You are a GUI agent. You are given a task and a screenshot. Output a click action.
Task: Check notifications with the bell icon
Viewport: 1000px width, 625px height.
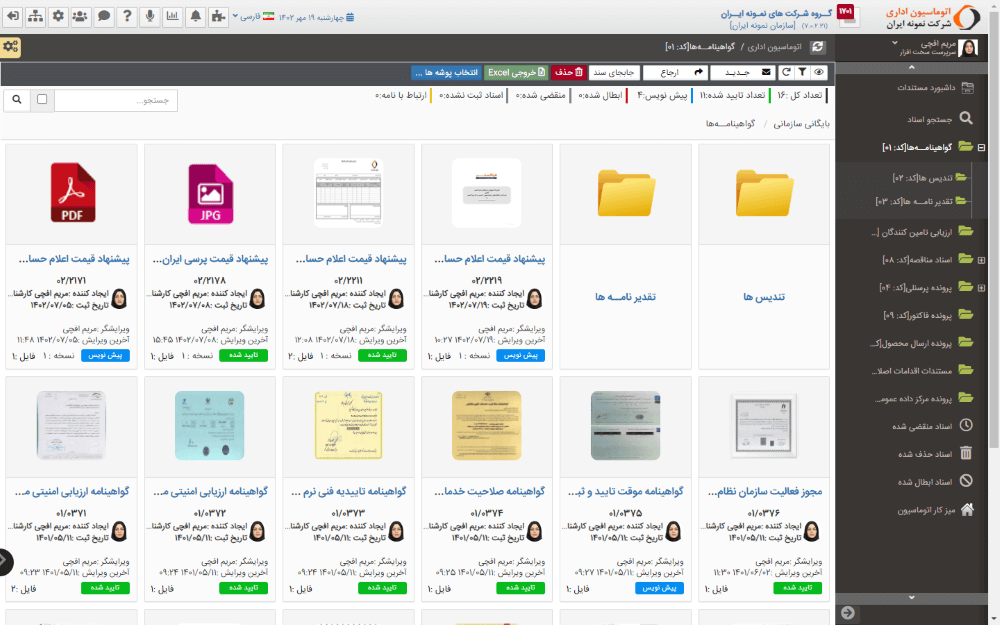[195, 16]
